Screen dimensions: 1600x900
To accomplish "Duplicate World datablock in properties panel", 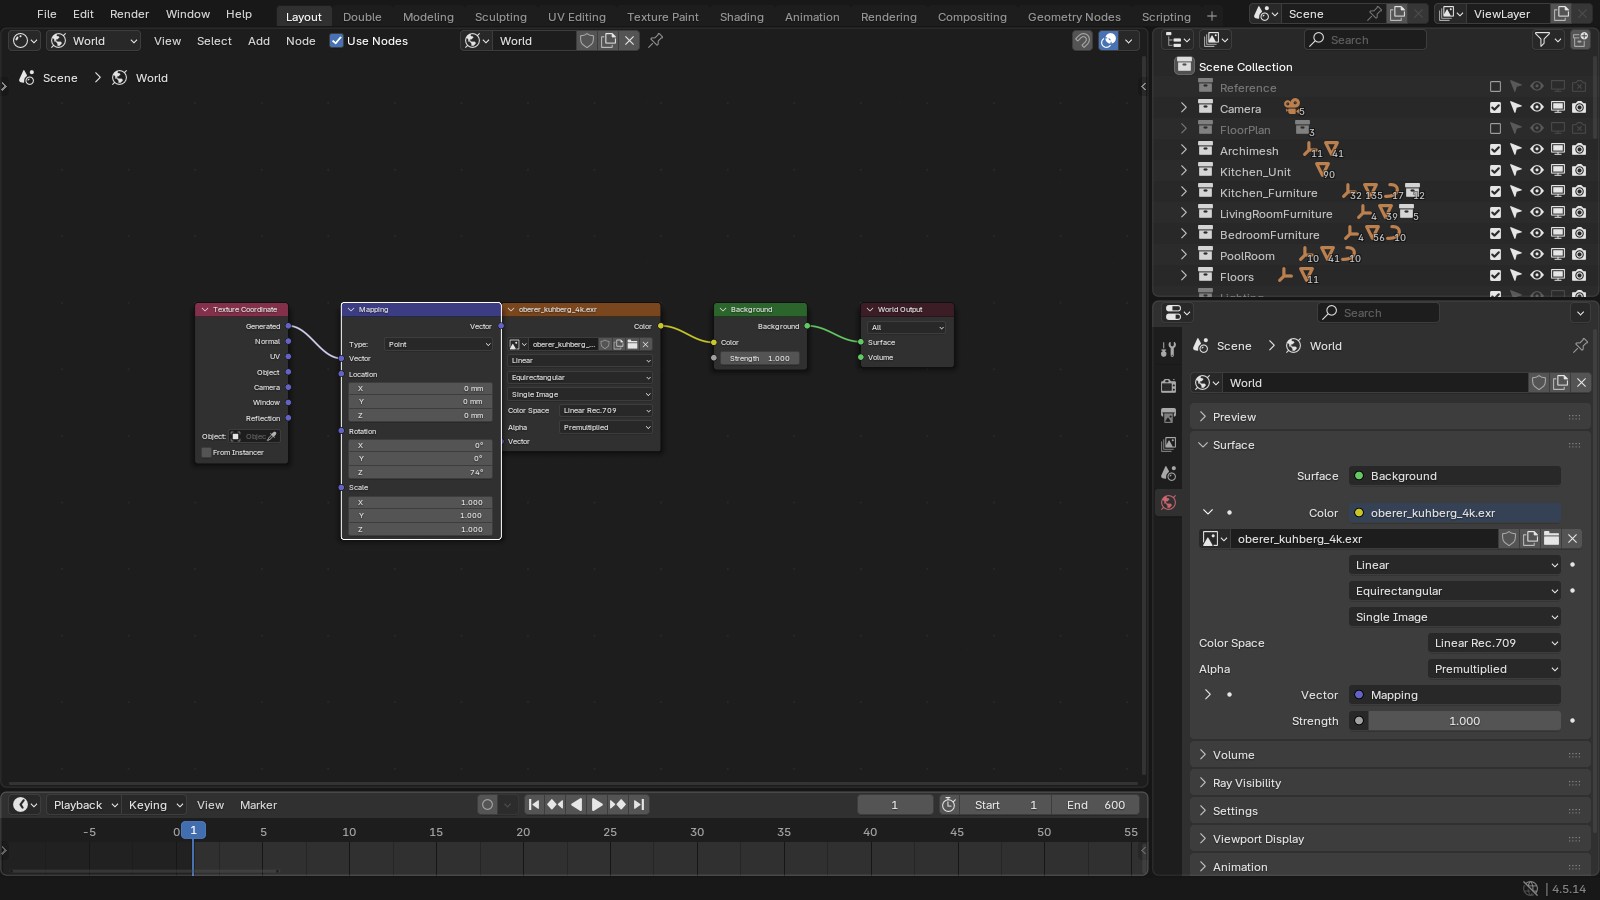I will 1560,383.
